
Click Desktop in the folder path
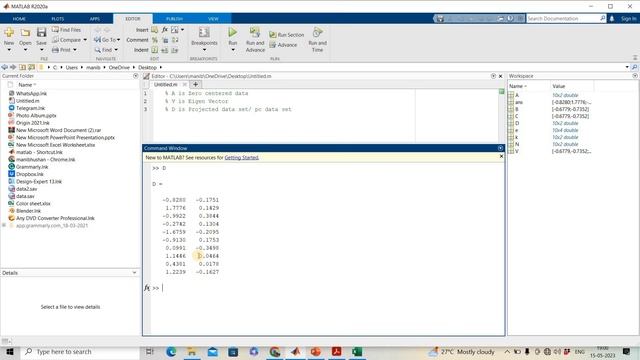click(x=147, y=67)
